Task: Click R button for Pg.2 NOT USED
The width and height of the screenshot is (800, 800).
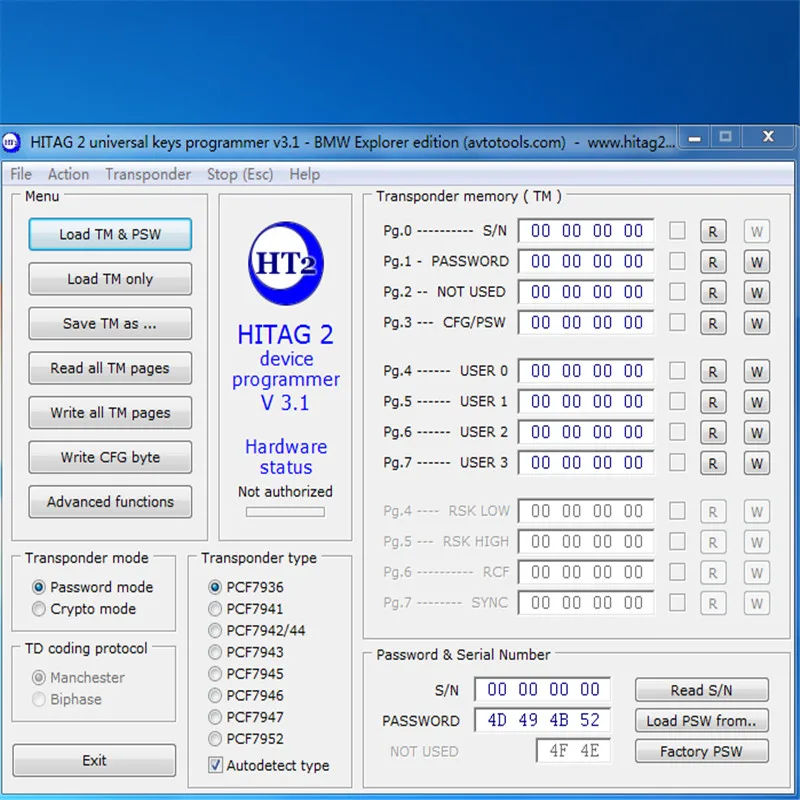Action: click(713, 293)
